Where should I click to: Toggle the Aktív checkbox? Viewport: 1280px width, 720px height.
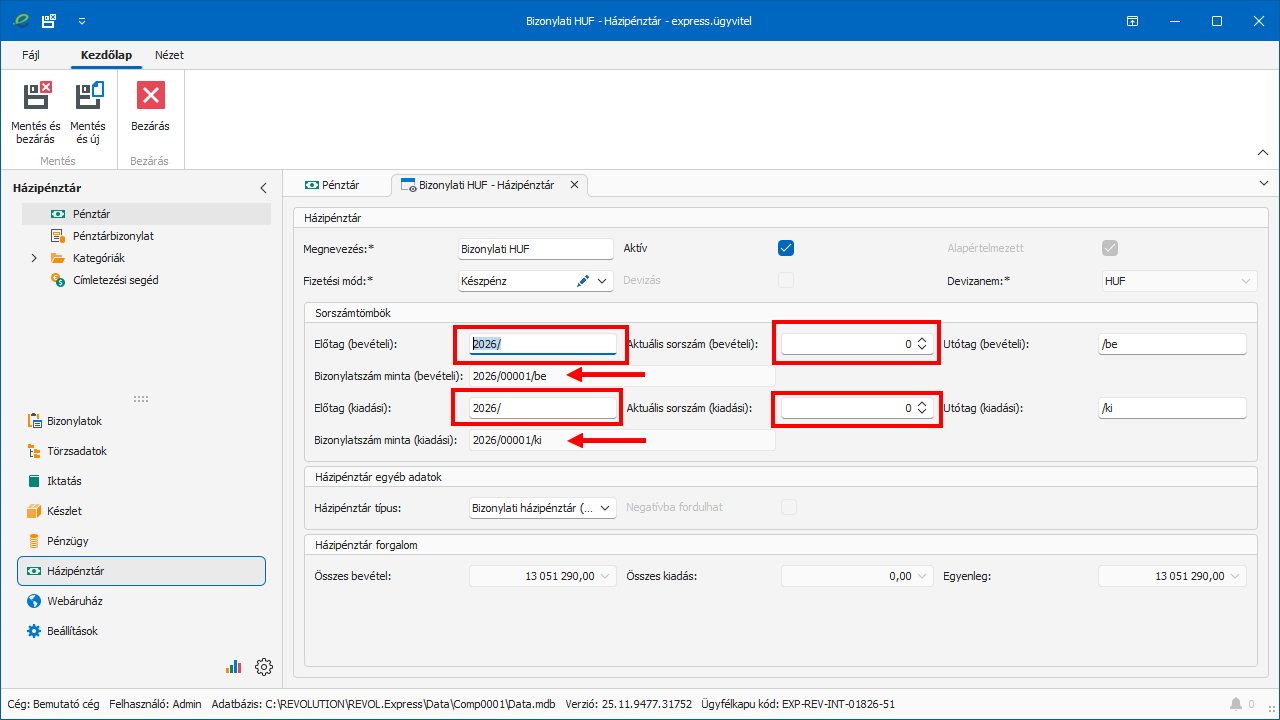(x=786, y=248)
